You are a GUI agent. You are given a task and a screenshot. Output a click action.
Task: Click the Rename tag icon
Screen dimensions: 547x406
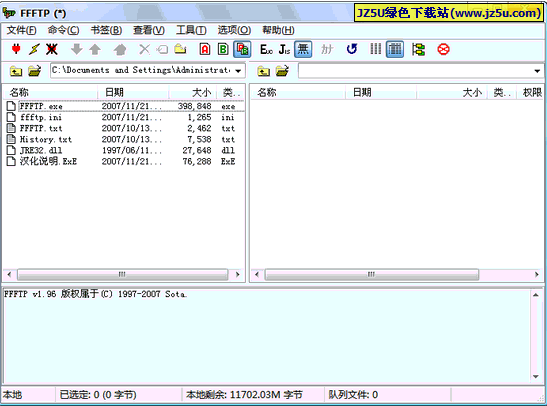(x=162, y=49)
